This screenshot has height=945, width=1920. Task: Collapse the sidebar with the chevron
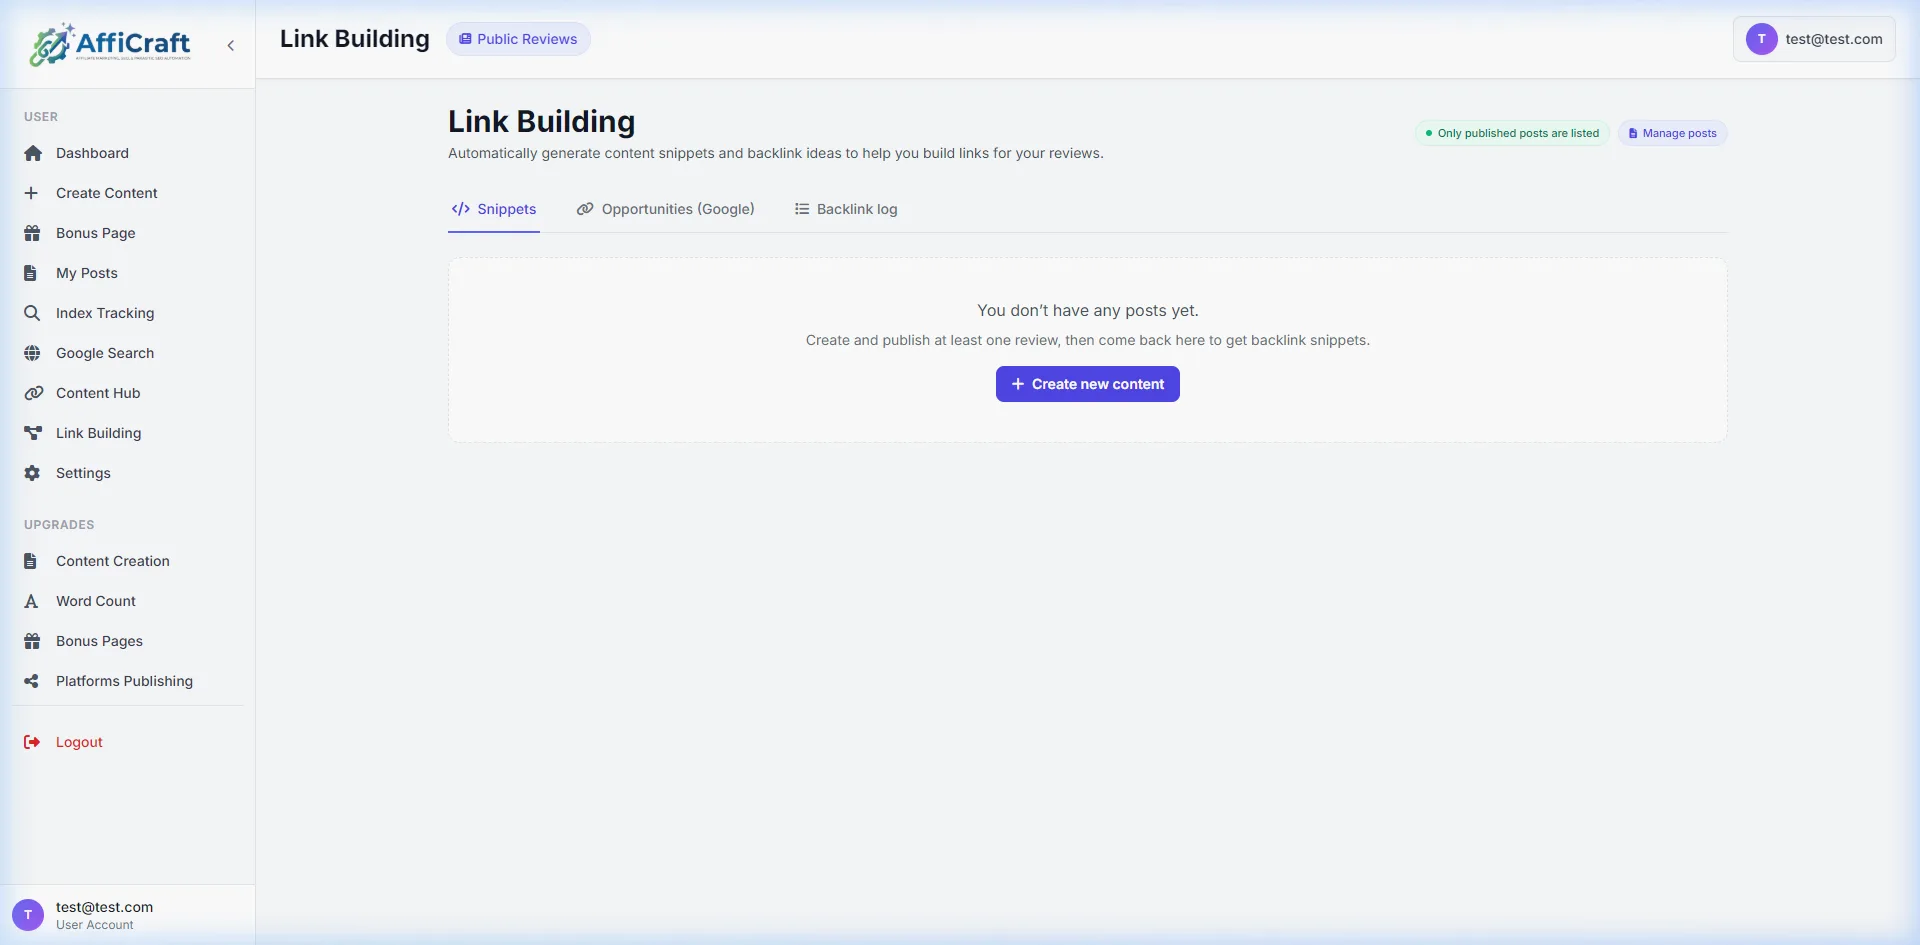pos(230,45)
